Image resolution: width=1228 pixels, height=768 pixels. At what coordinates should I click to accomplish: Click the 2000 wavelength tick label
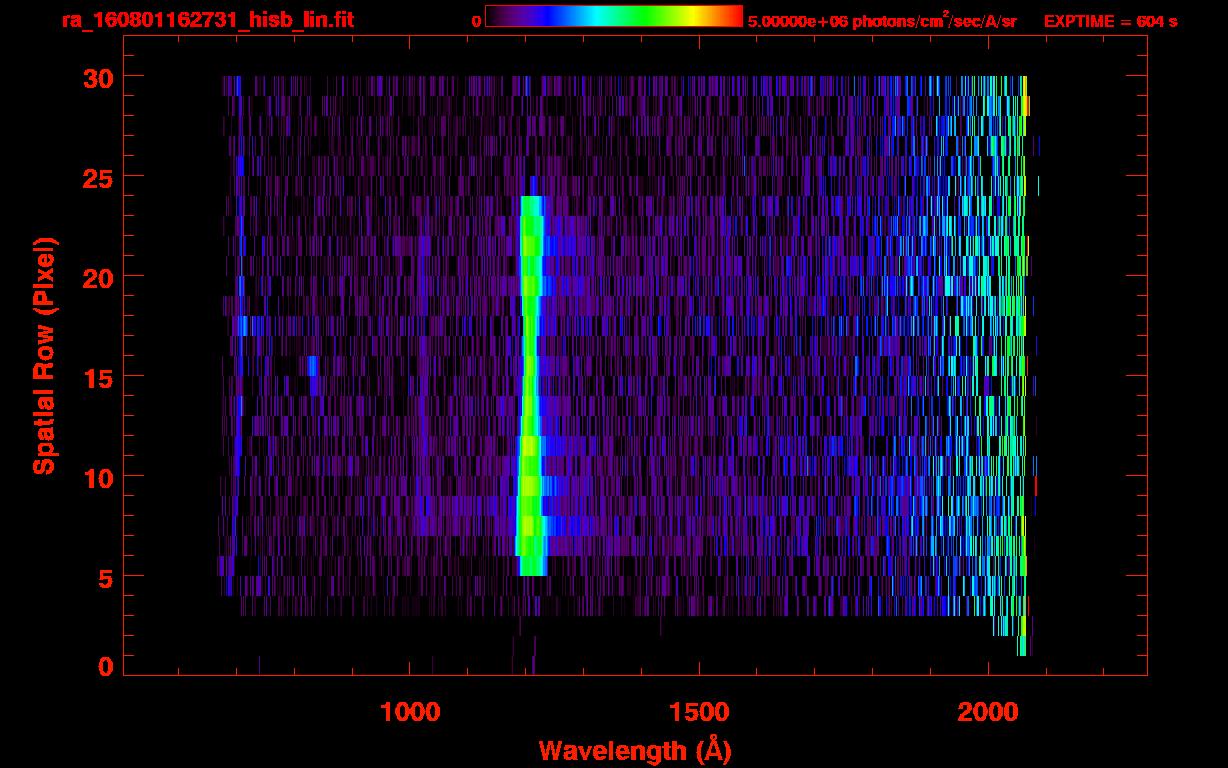pyautogui.click(x=989, y=712)
